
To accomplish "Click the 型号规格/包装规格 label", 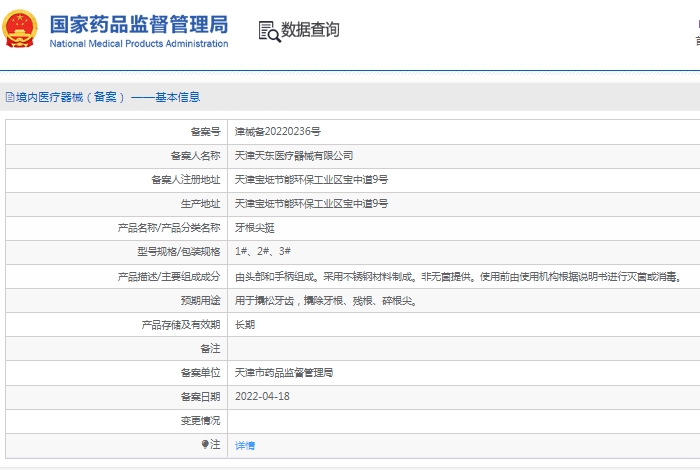I will pyautogui.click(x=179, y=252).
